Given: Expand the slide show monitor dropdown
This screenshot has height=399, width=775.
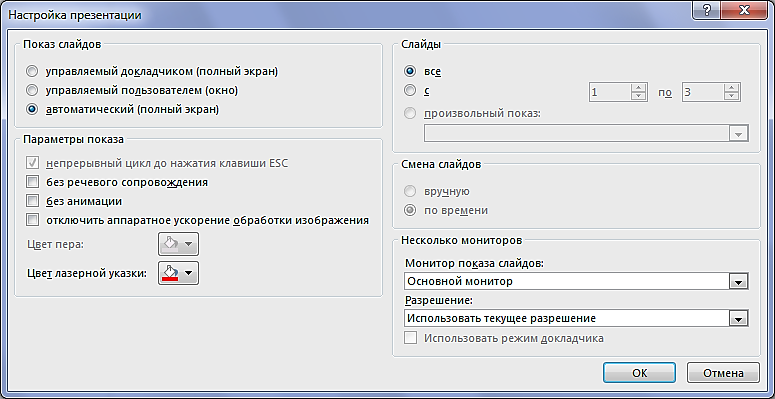Looking at the screenshot, I should [739, 282].
